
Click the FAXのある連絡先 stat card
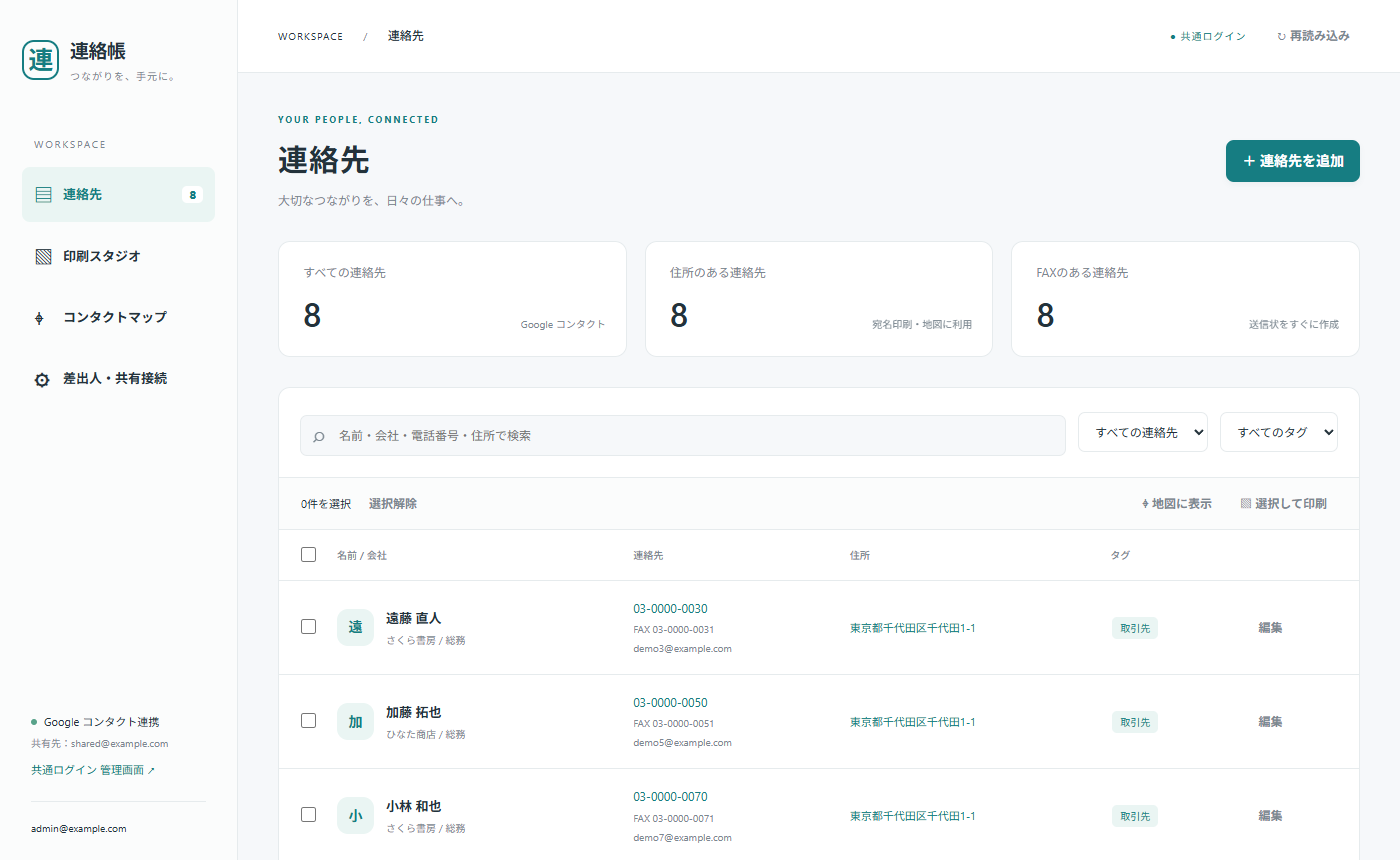tap(1185, 299)
